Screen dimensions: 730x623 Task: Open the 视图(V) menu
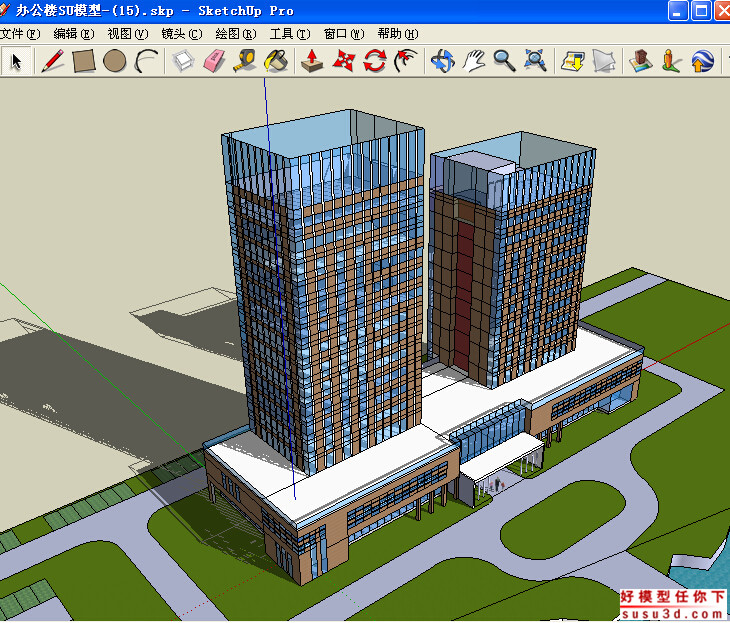pyautogui.click(x=128, y=34)
